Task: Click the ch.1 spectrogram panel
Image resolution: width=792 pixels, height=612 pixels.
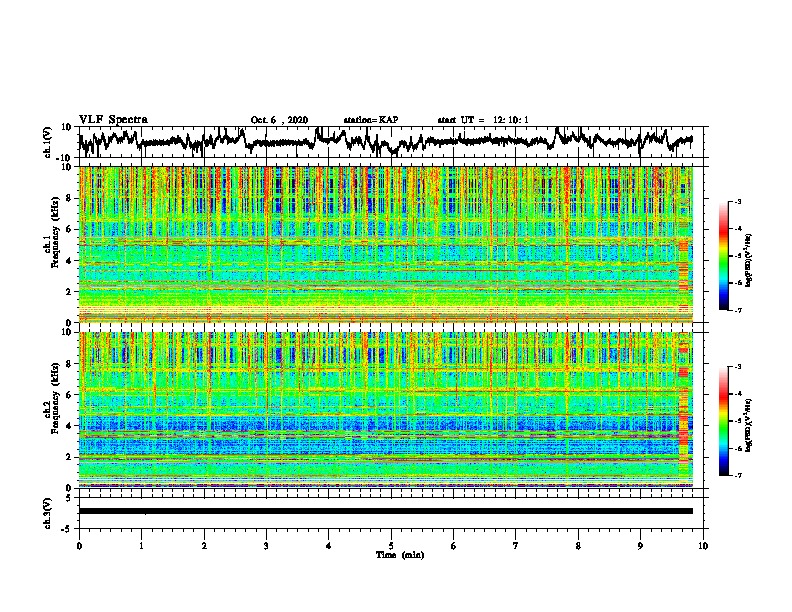Action: tap(385, 244)
